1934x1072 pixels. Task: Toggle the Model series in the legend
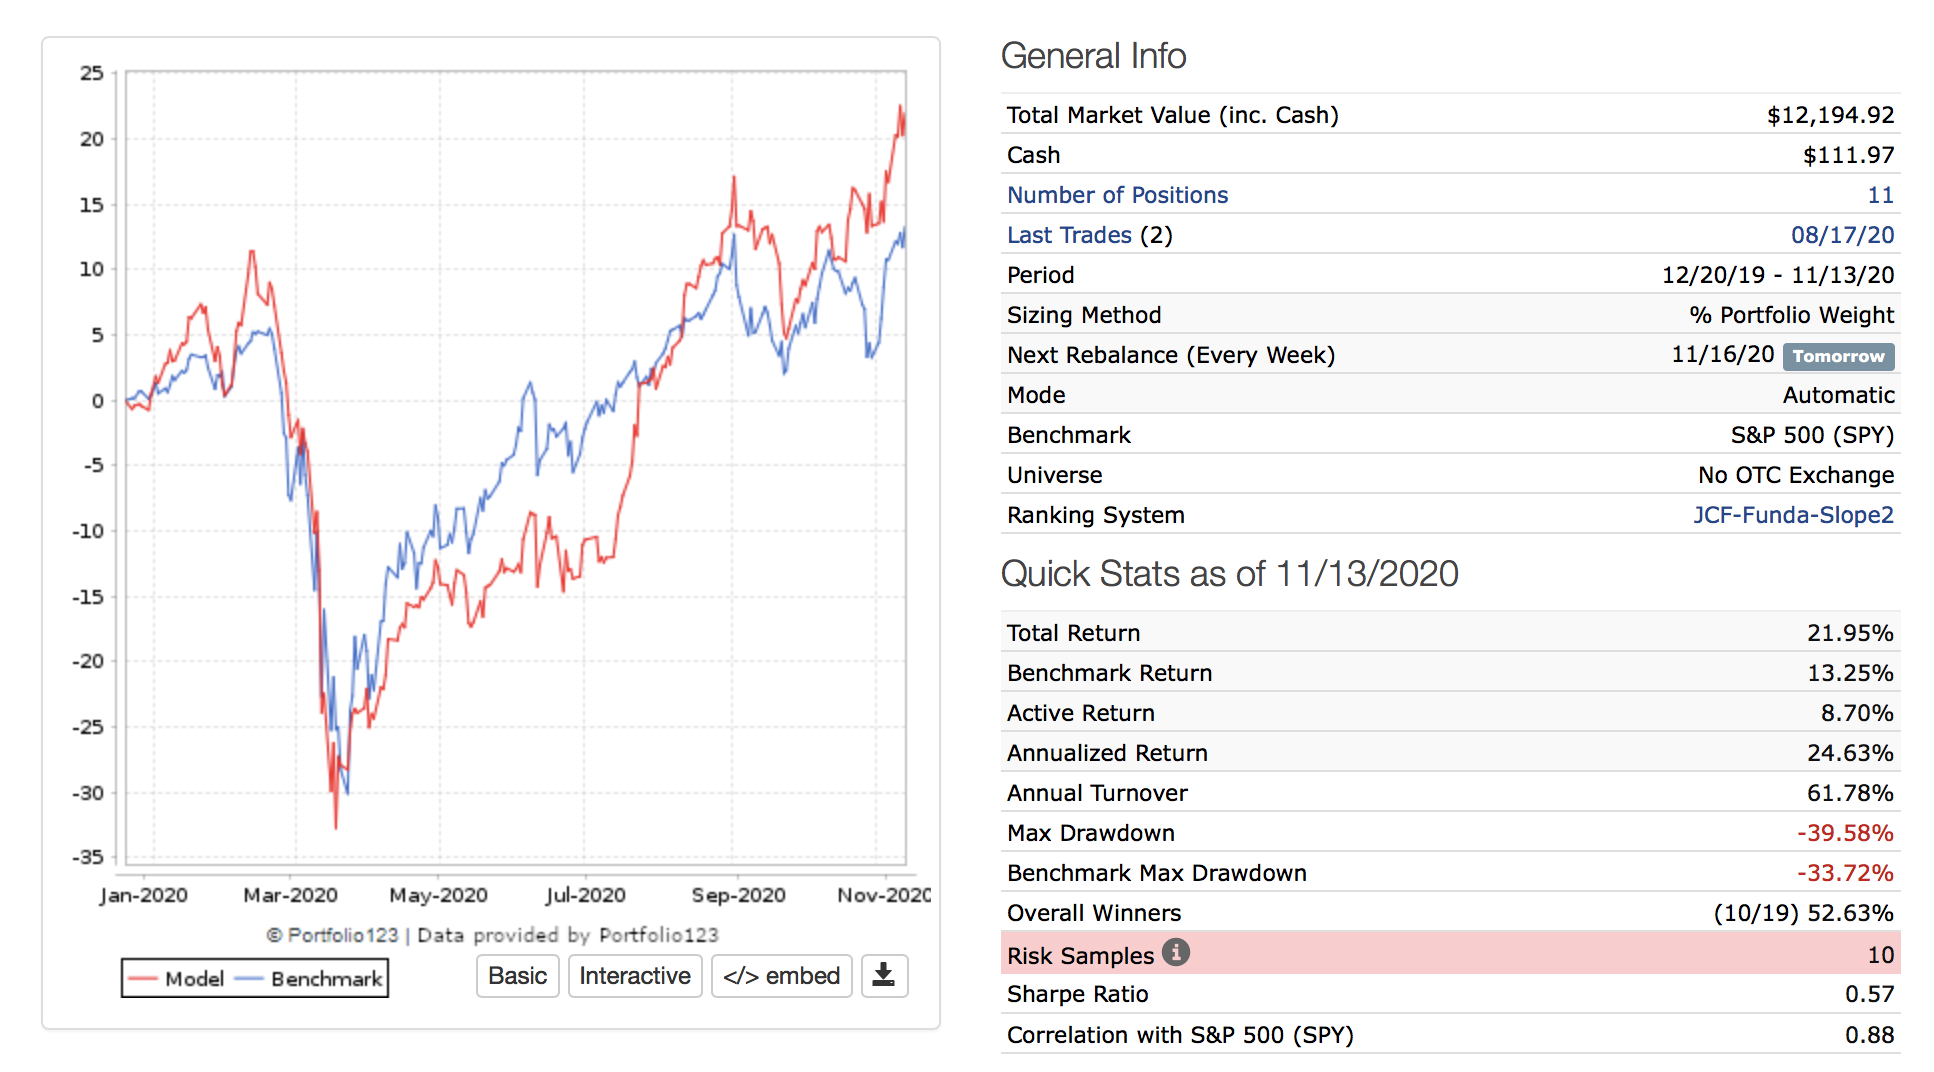tap(193, 978)
